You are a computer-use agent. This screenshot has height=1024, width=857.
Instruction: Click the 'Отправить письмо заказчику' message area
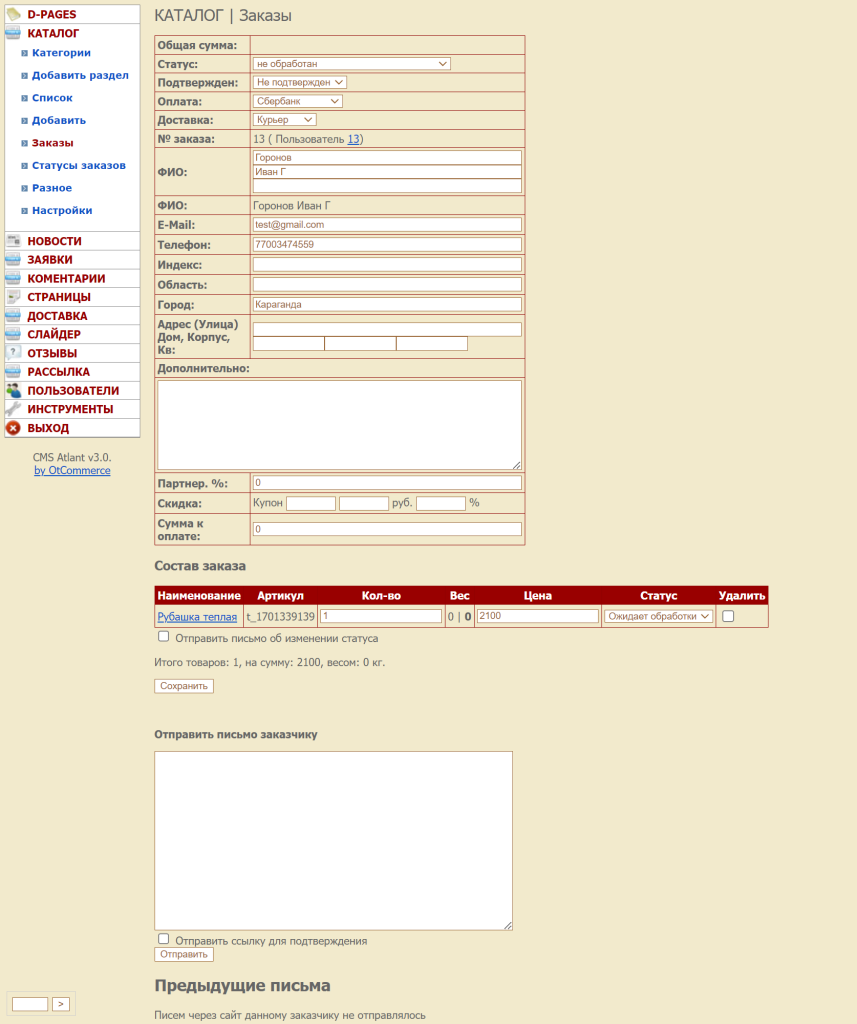pos(333,840)
